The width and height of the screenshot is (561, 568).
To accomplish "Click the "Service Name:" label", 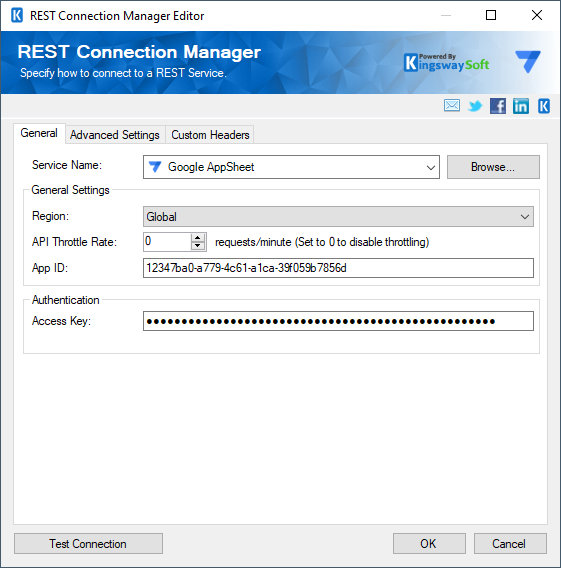I will pos(67,165).
